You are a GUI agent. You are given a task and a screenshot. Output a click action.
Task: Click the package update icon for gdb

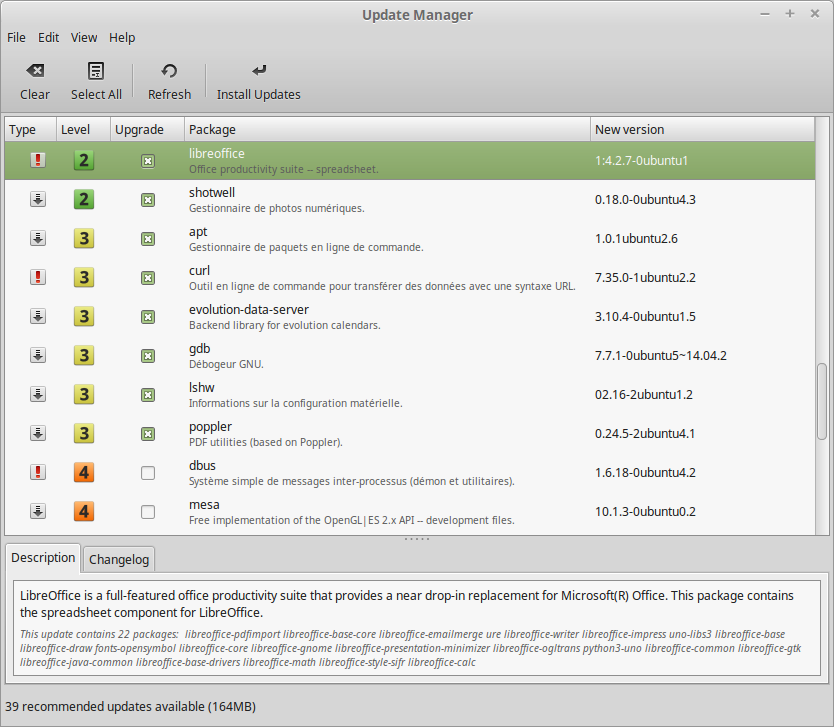point(38,355)
